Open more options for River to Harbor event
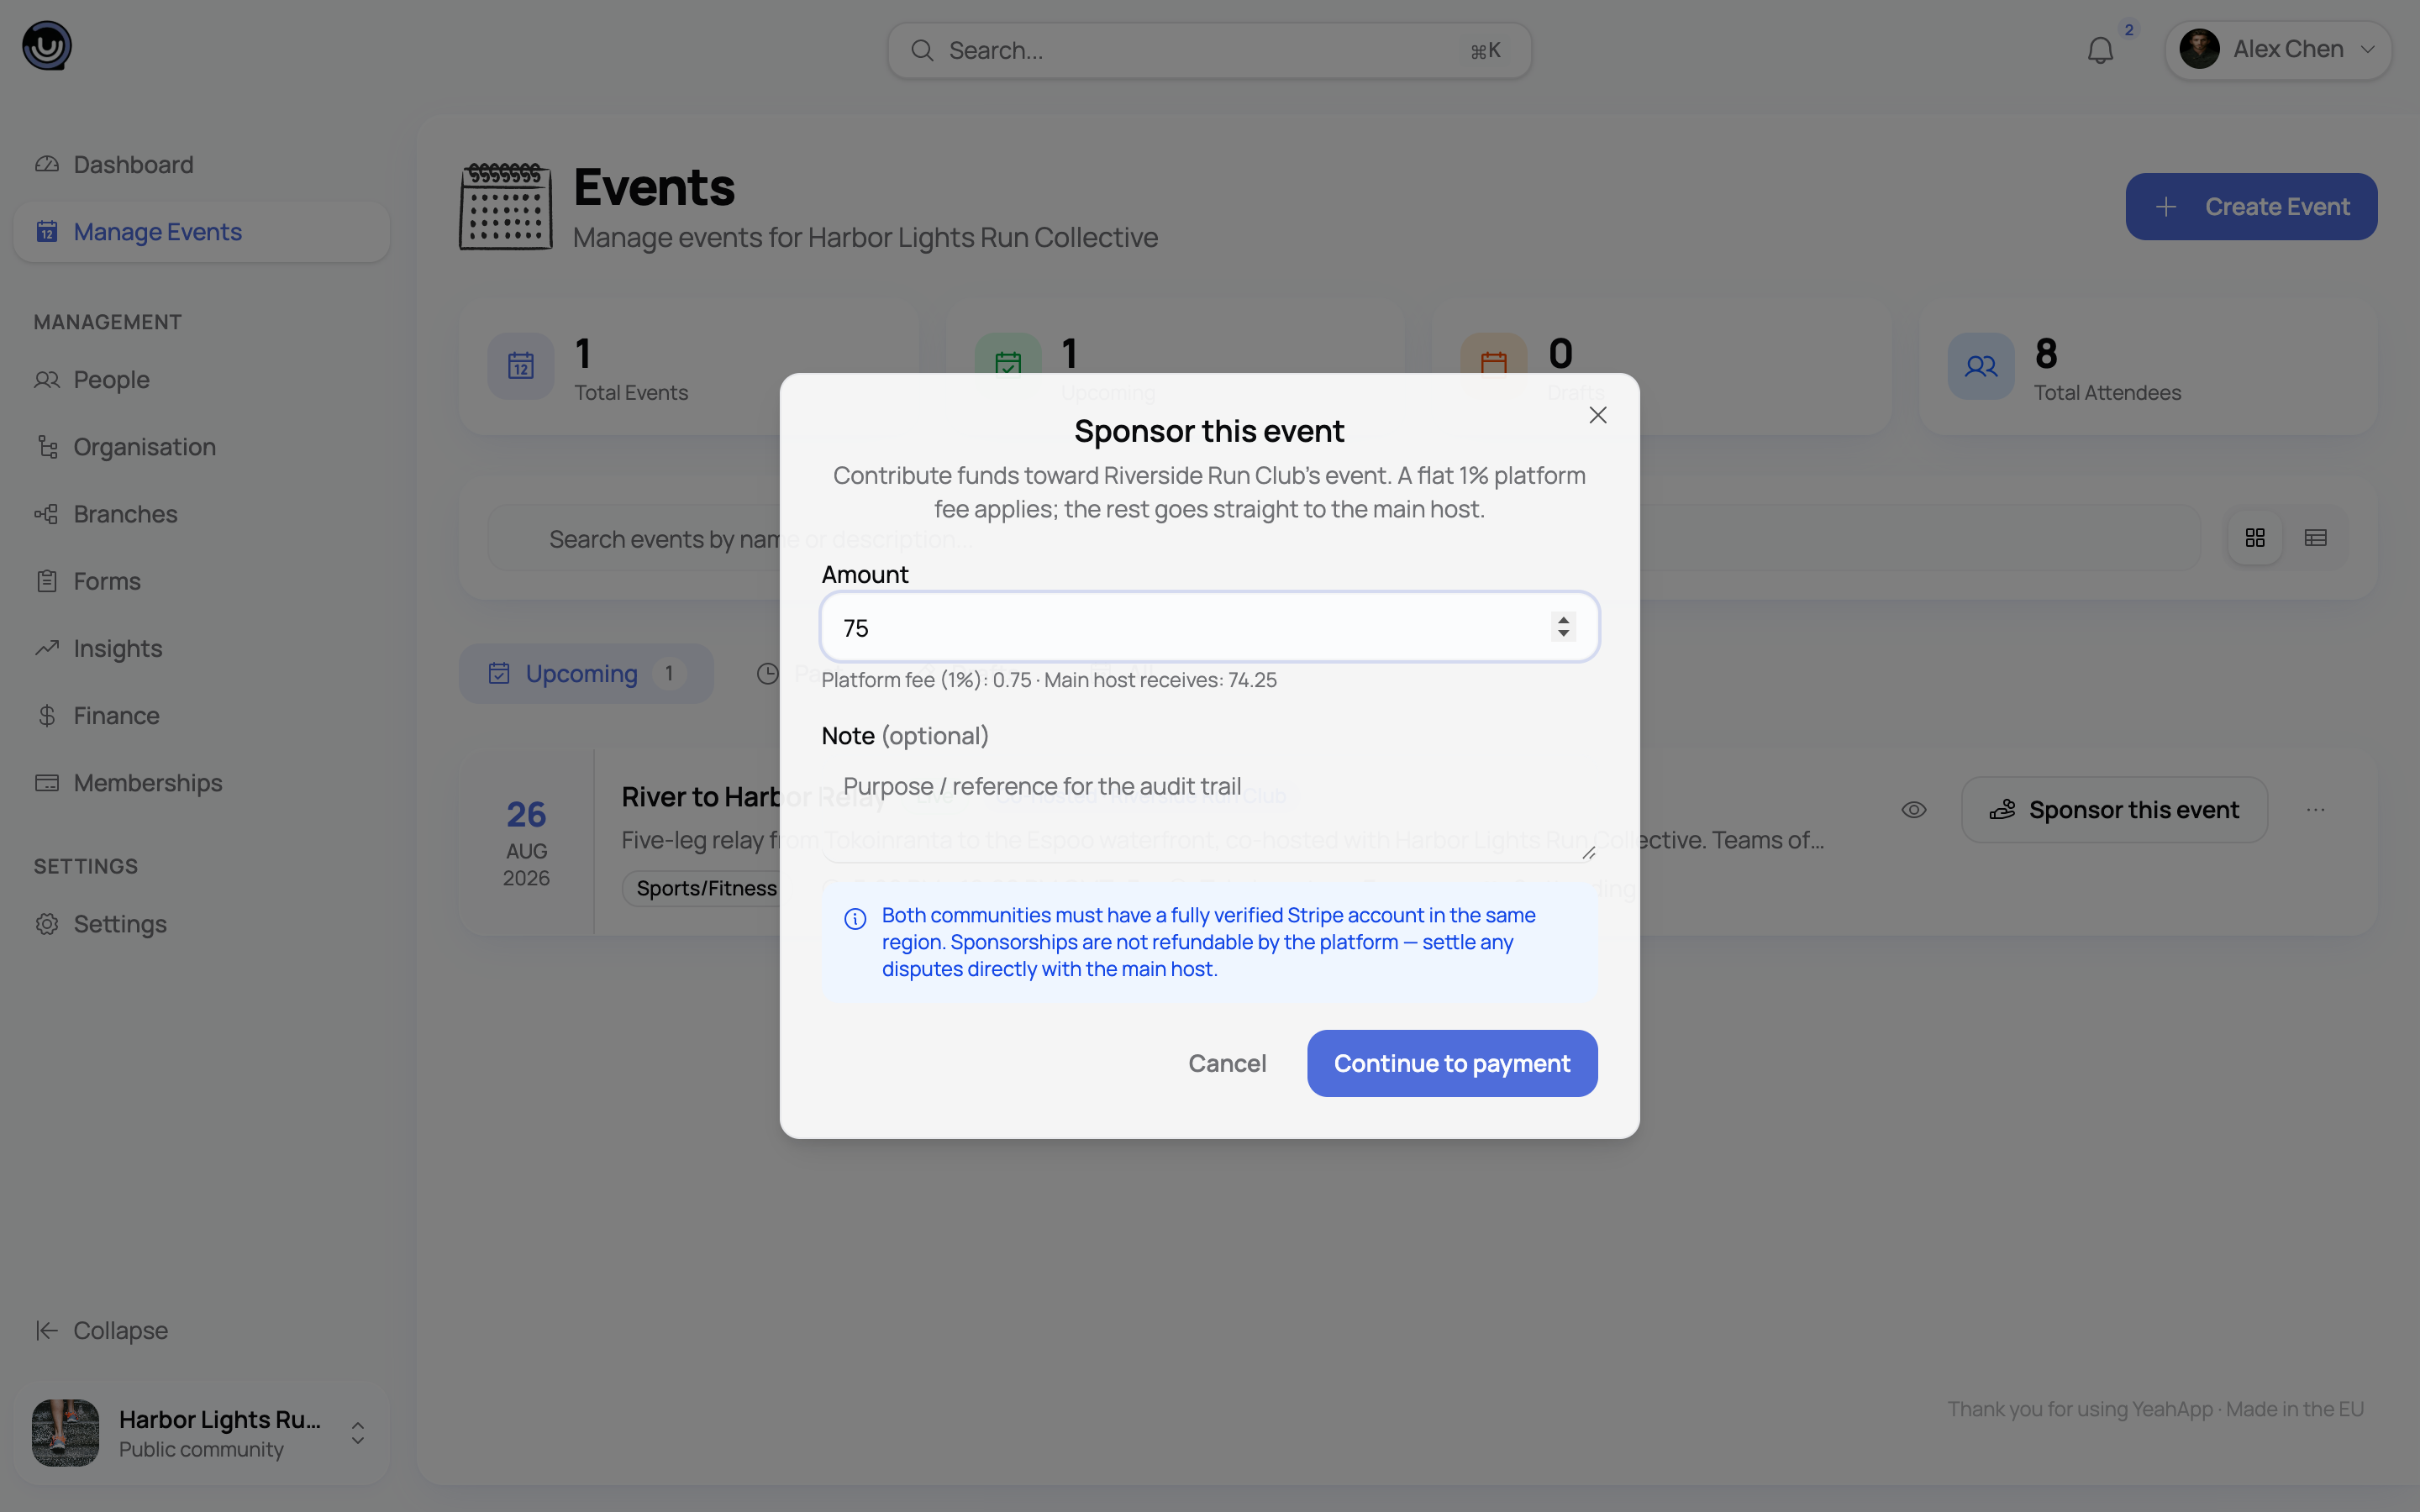 click(x=2315, y=810)
